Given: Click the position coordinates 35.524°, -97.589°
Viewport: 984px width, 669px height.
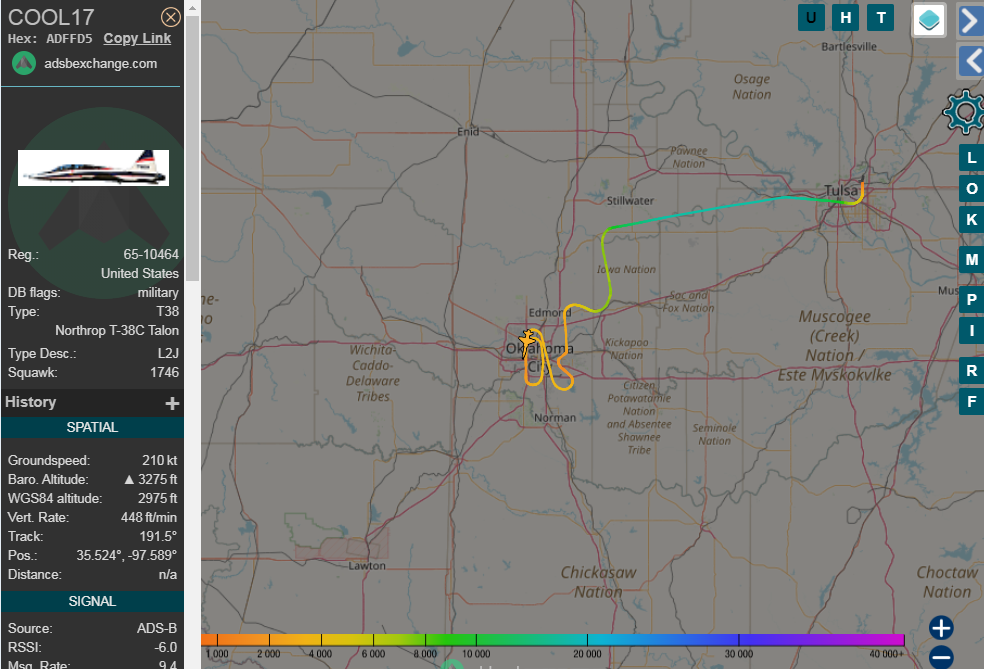Looking at the screenshot, I should pyautogui.click(x=127, y=555).
